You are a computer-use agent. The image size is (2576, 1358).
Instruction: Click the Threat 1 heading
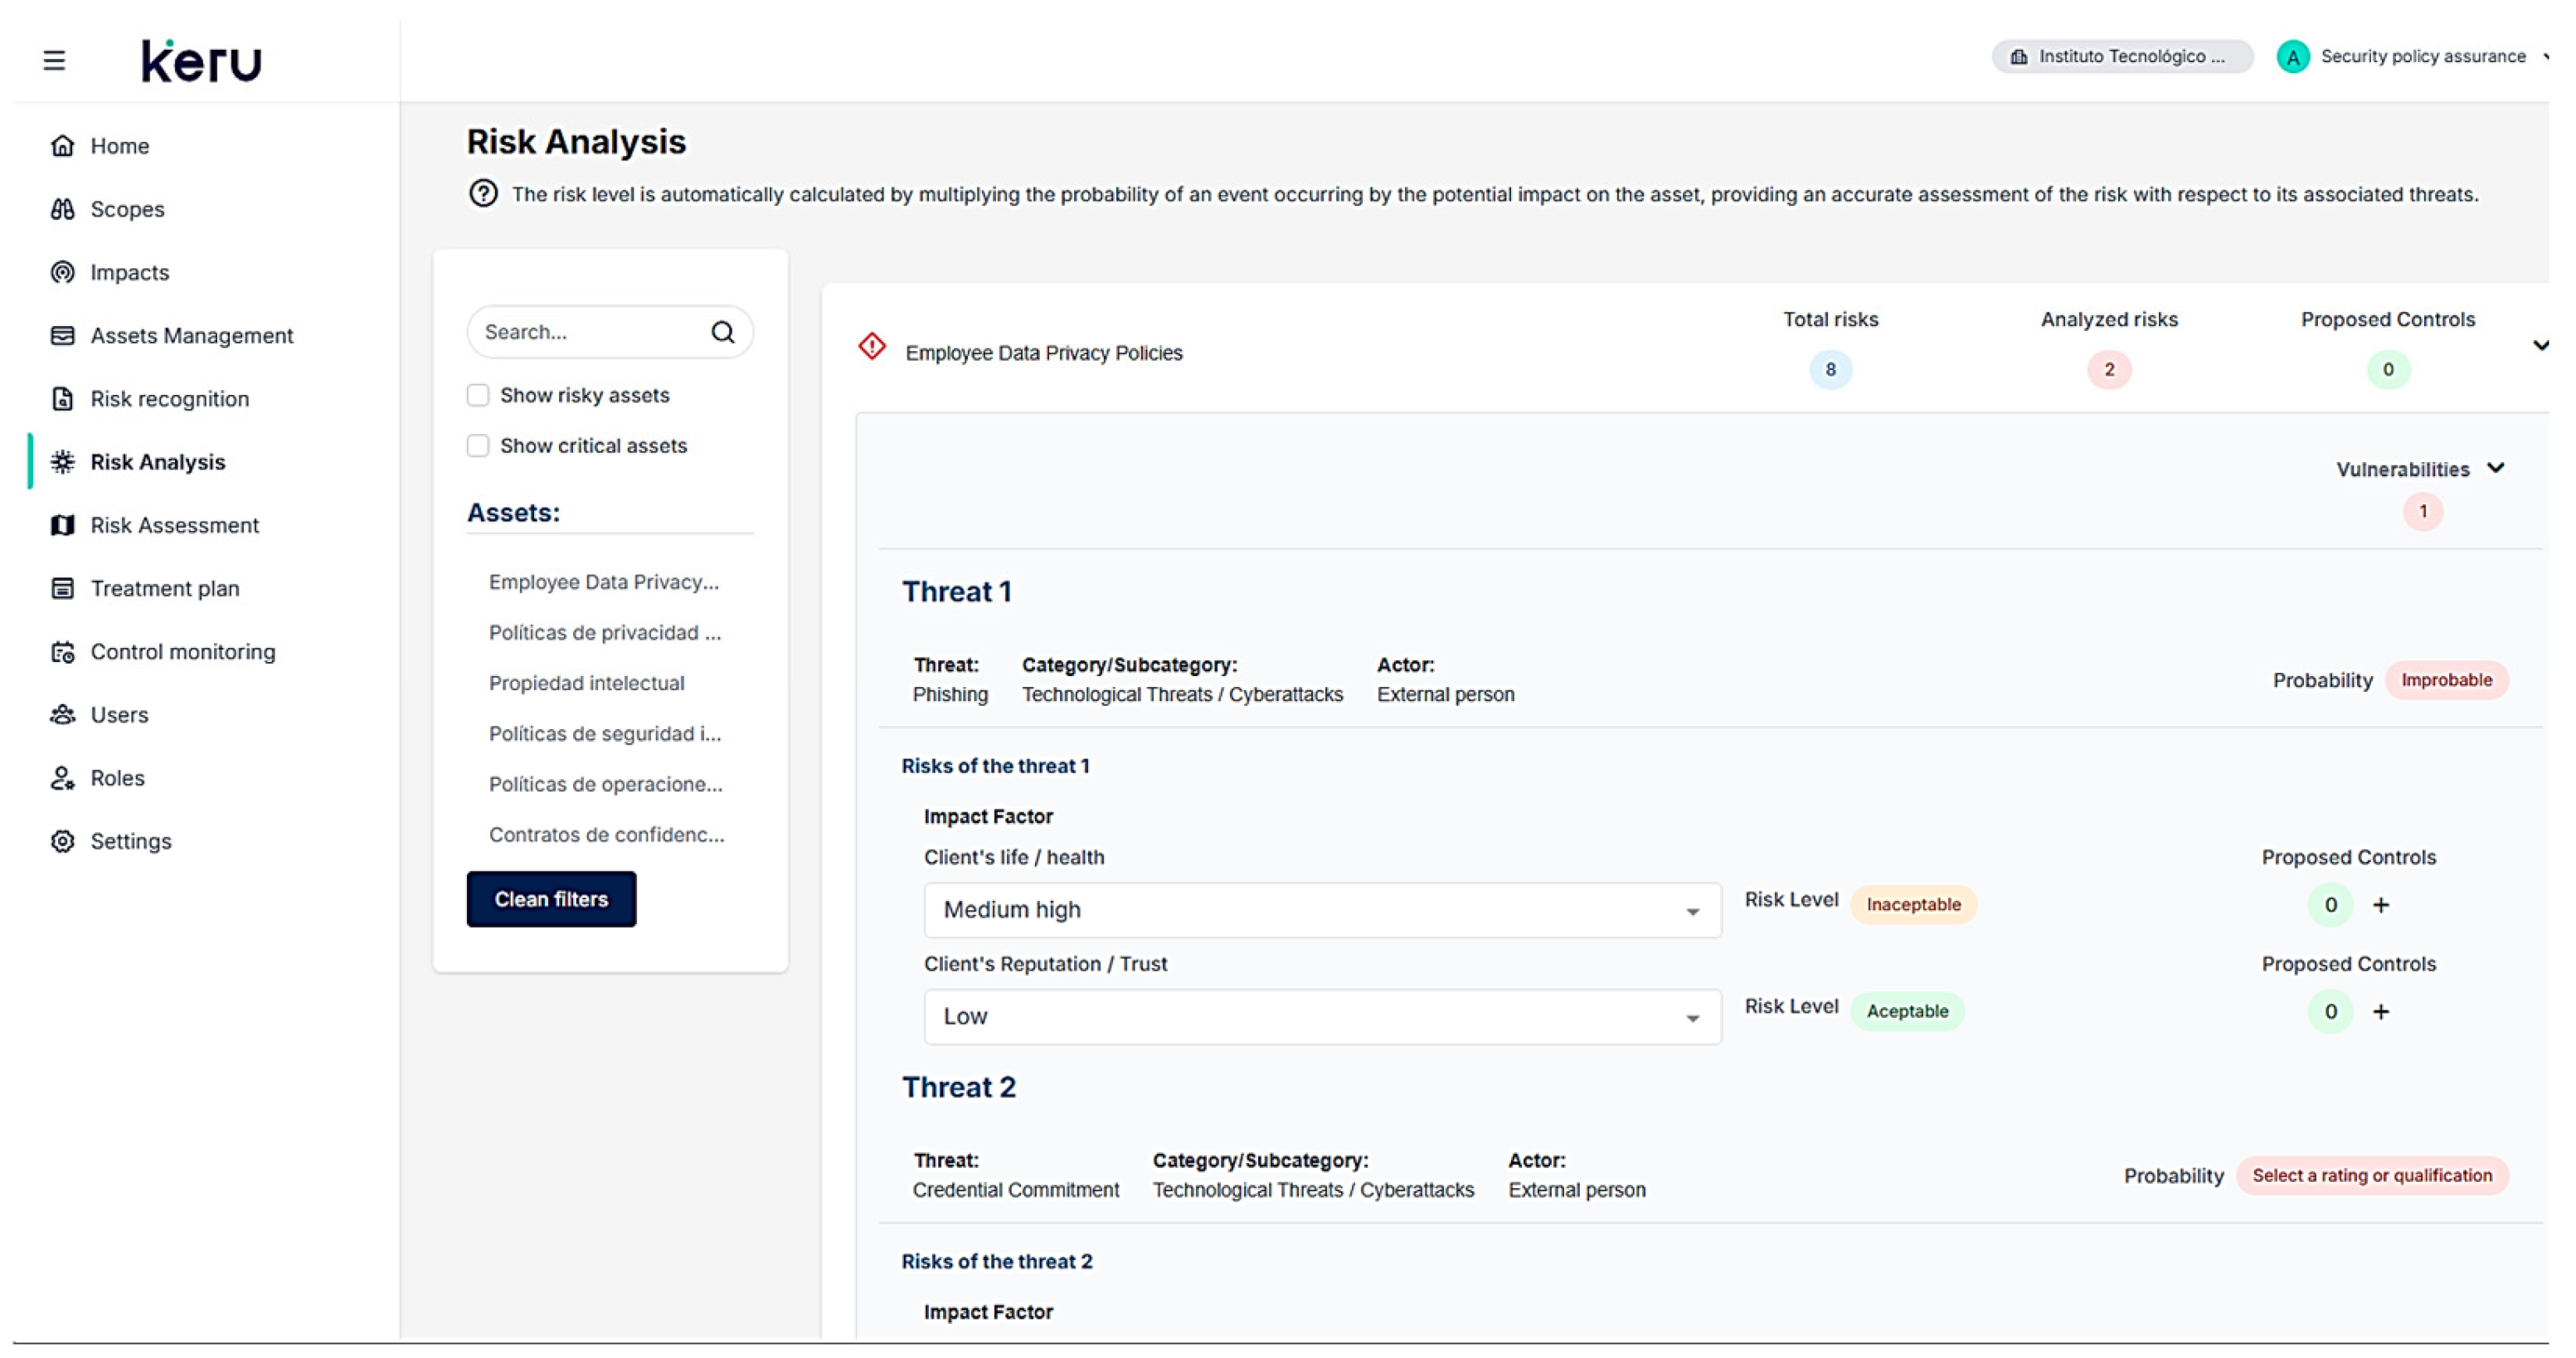click(957, 592)
